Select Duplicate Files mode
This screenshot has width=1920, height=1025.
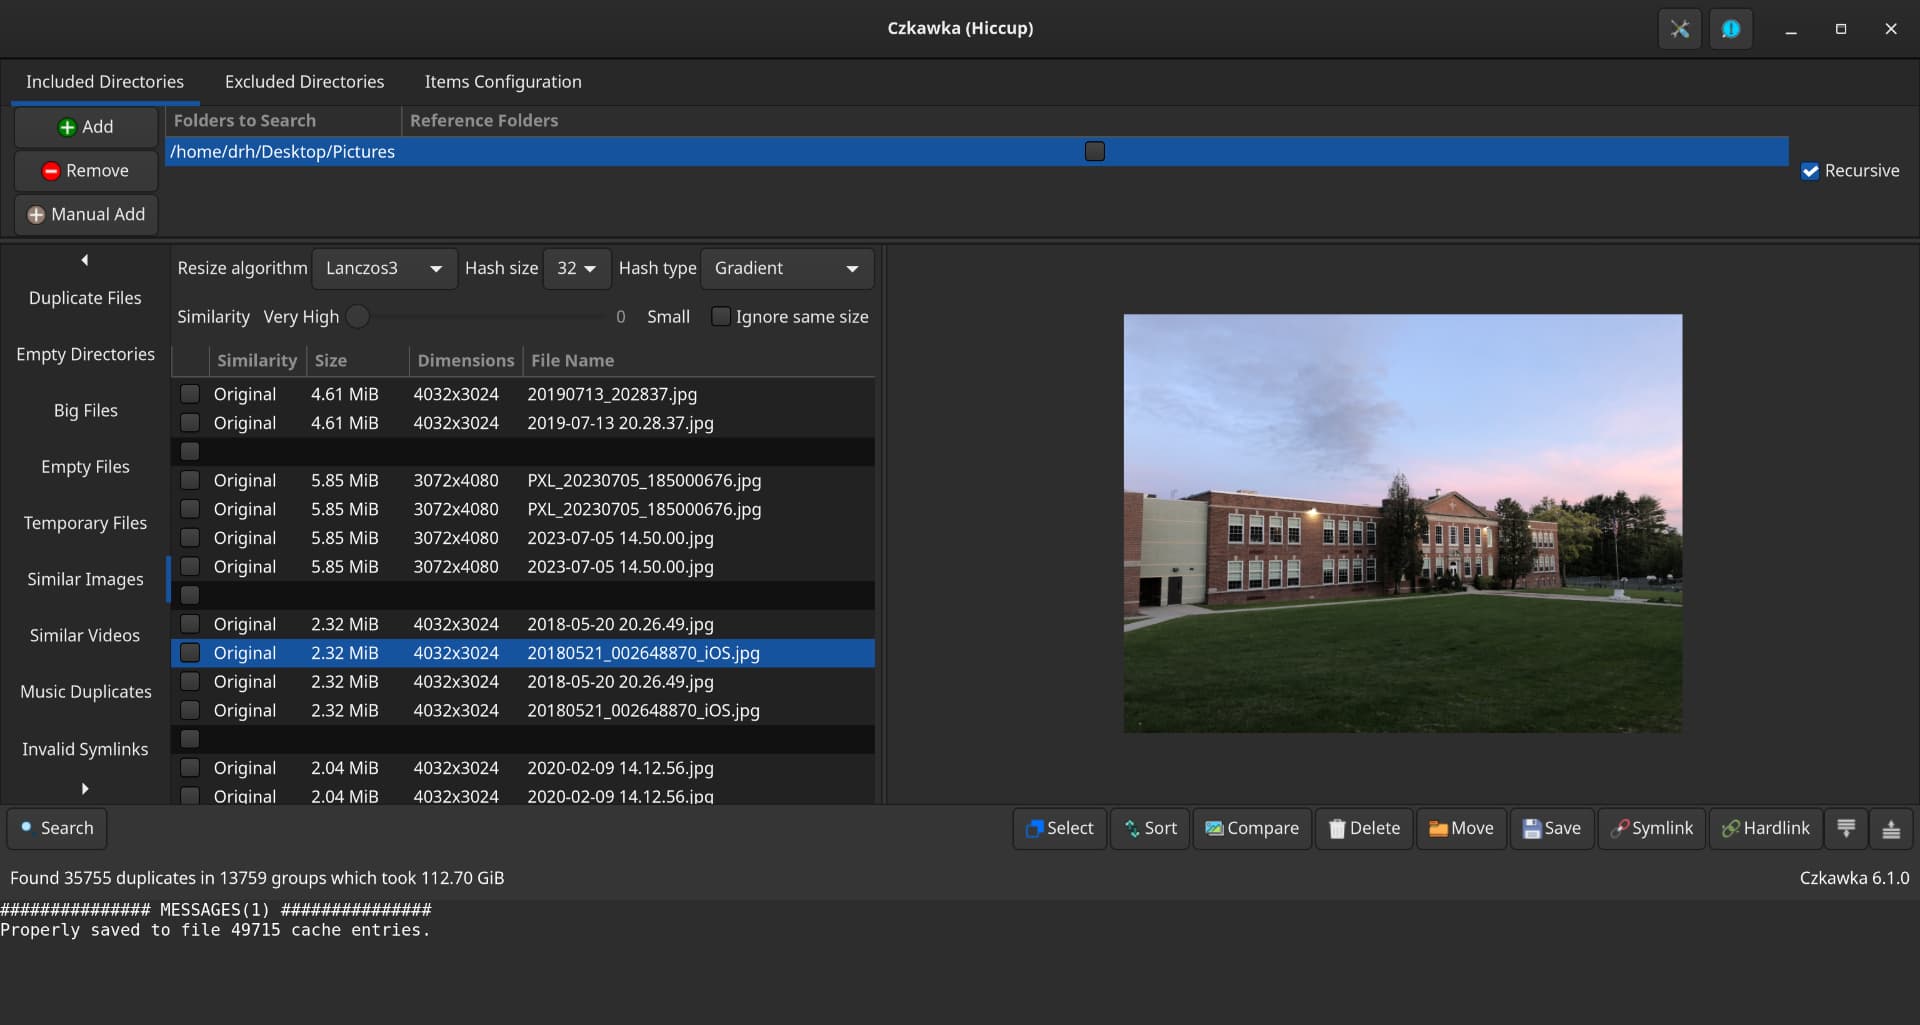tap(85, 298)
